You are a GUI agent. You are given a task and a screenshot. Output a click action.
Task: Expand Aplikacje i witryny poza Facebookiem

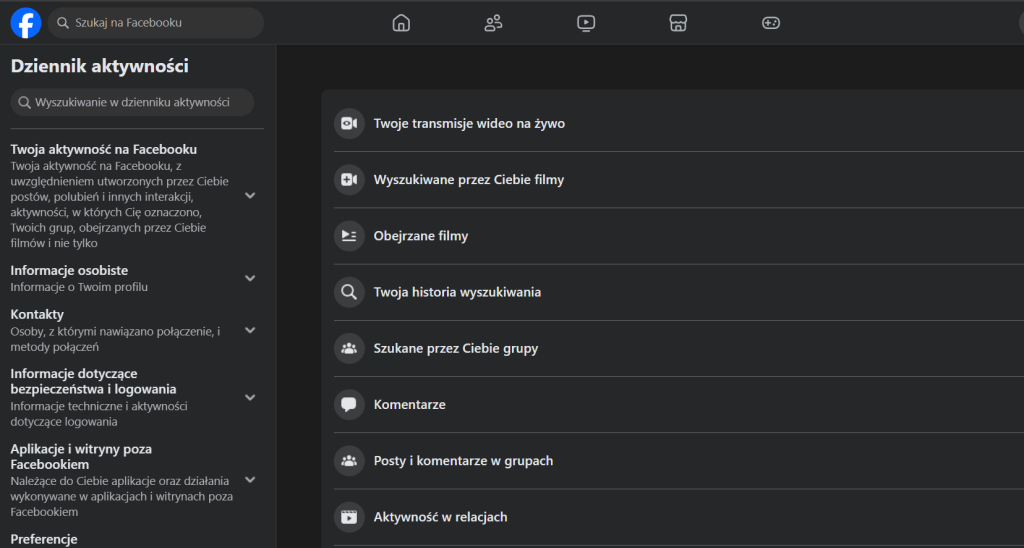tap(250, 480)
